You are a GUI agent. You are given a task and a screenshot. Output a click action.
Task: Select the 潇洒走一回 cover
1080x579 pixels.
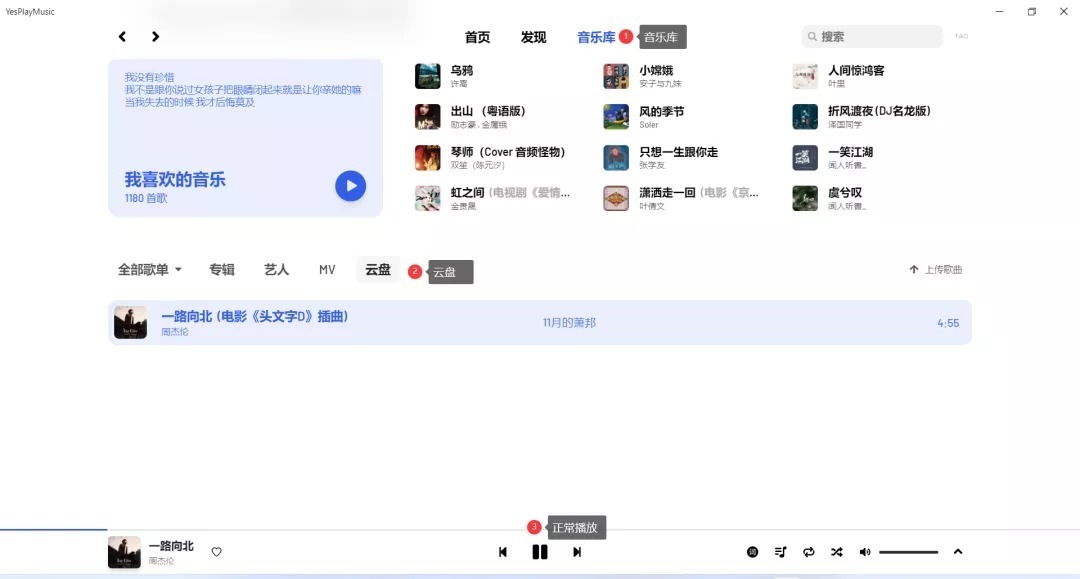[616, 198]
